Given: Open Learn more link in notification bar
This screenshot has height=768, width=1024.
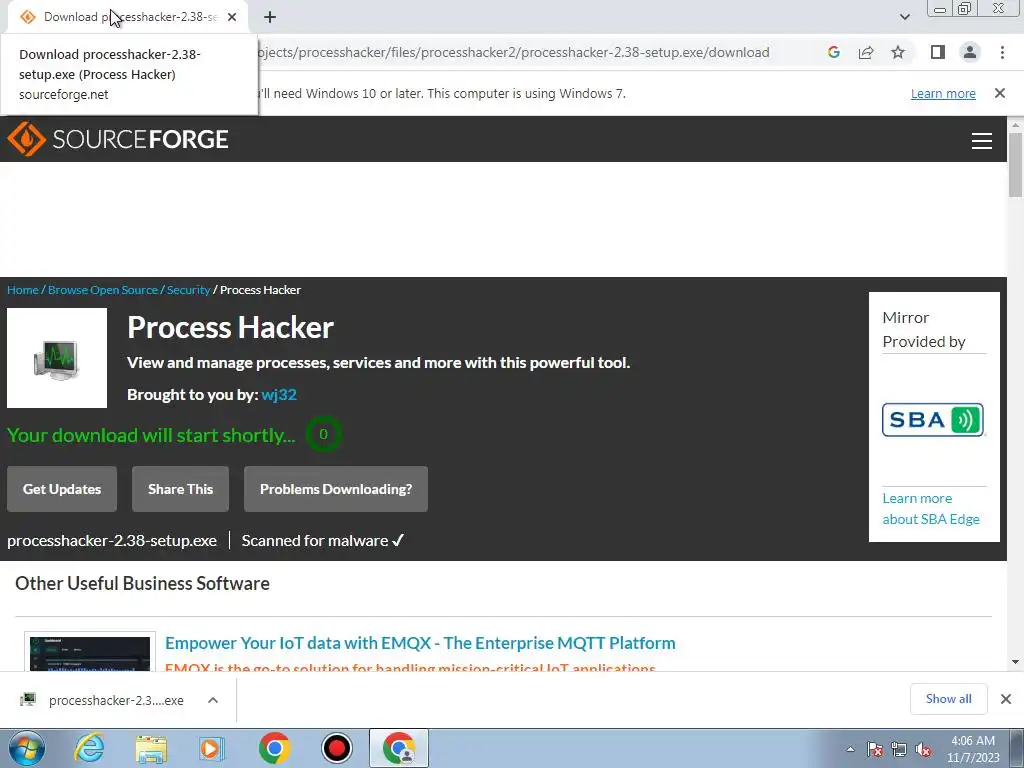Looking at the screenshot, I should click(943, 93).
